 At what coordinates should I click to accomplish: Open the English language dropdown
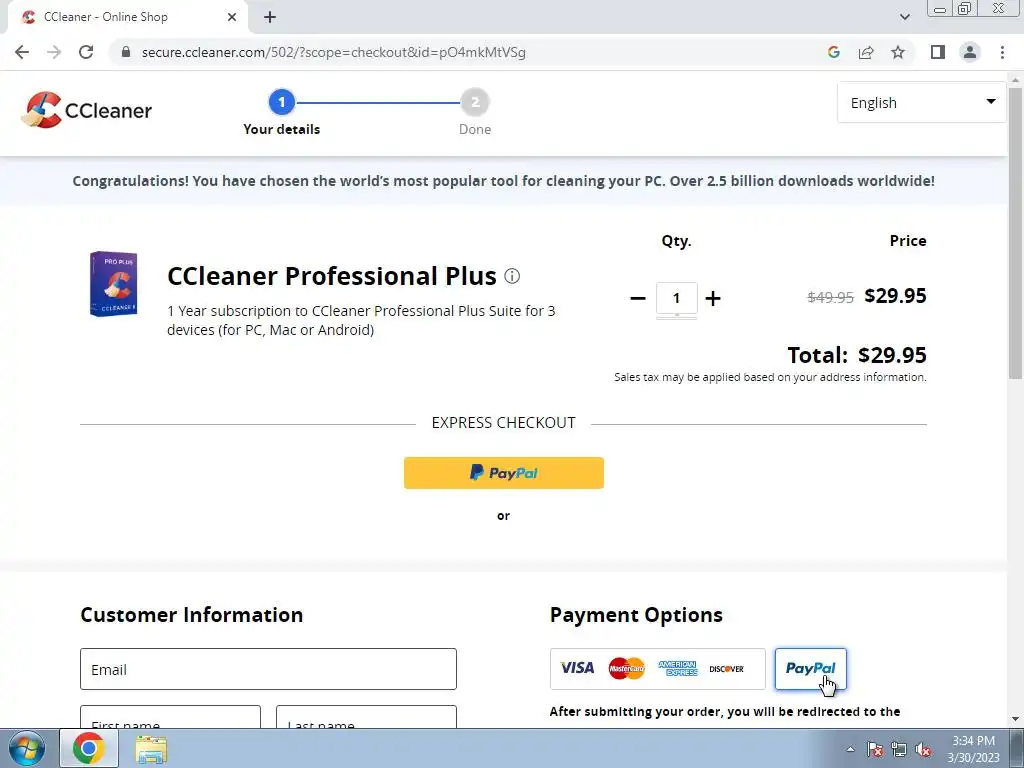point(921,103)
